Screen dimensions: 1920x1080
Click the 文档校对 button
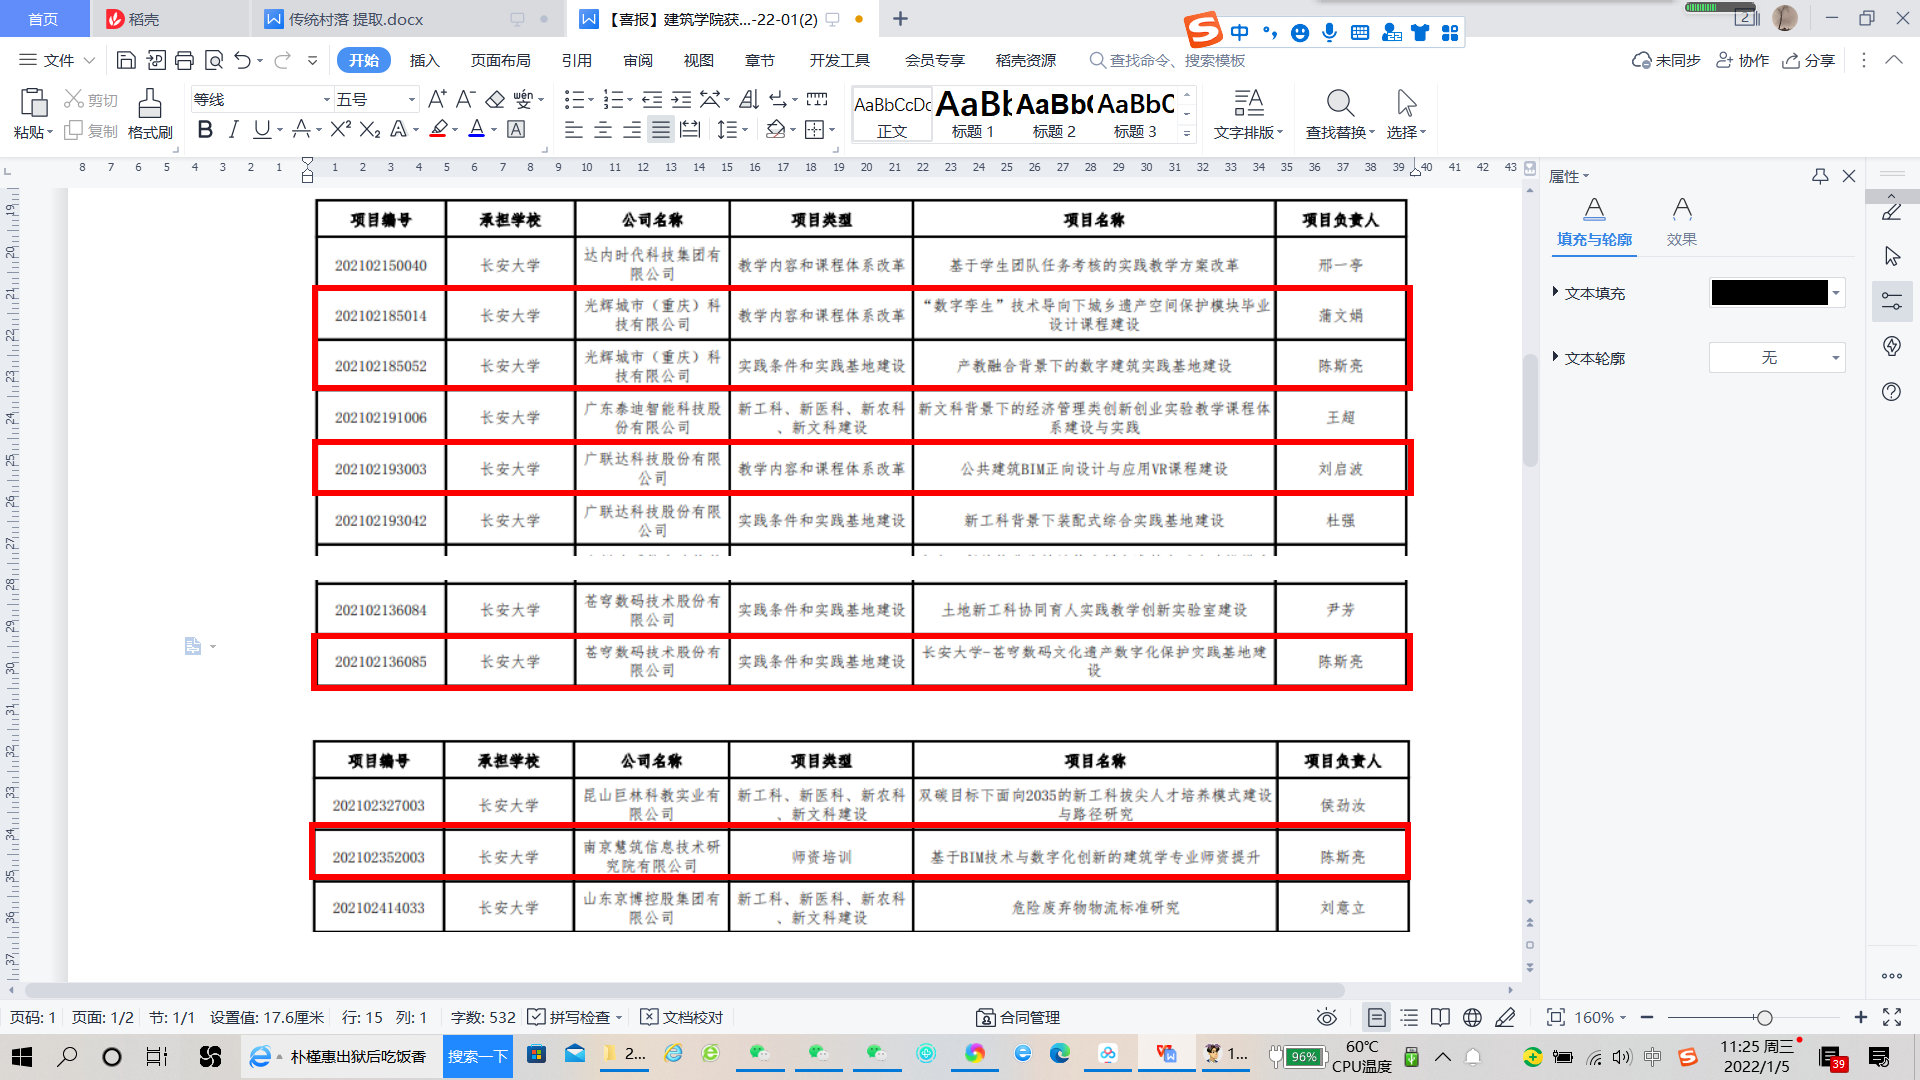pos(682,1017)
